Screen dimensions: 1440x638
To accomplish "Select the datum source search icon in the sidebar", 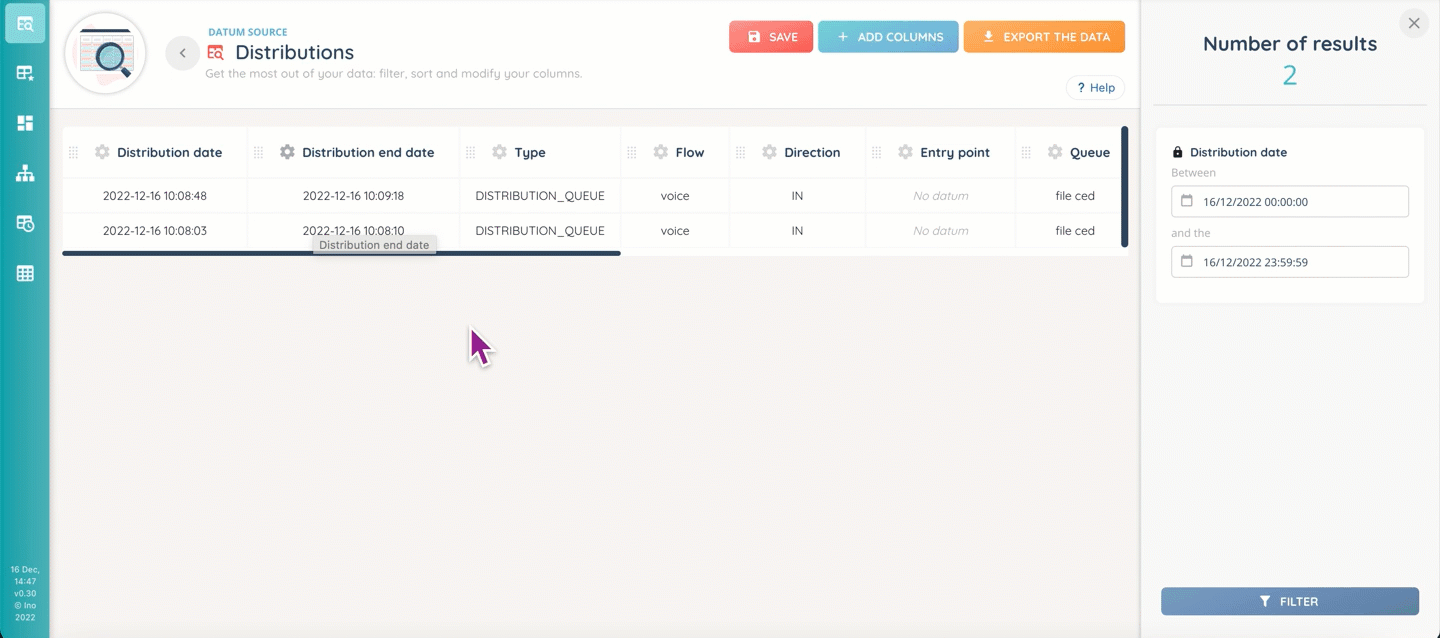I will point(25,24).
